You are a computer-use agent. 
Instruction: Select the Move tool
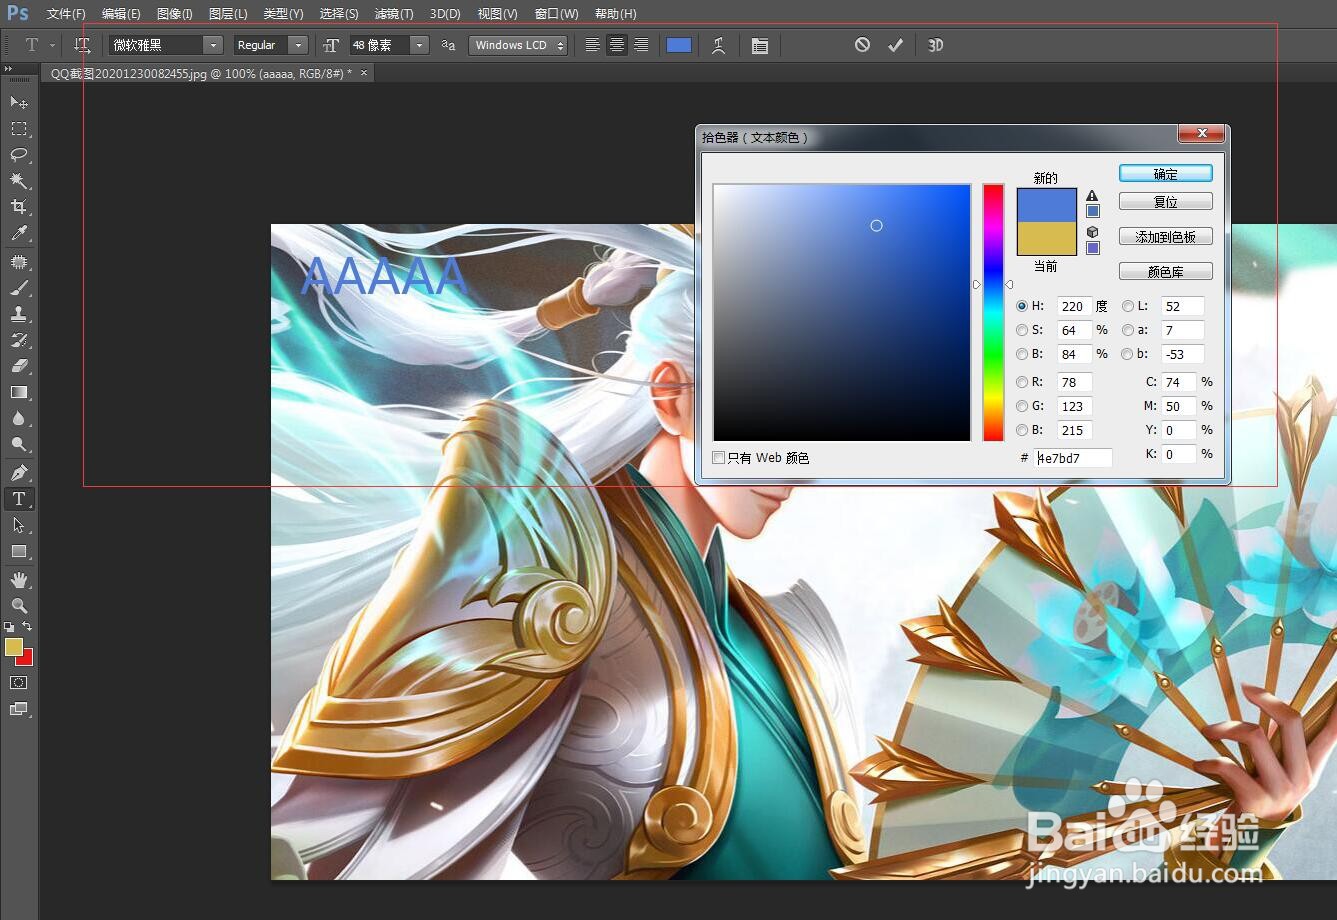click(x=18, y=103)
